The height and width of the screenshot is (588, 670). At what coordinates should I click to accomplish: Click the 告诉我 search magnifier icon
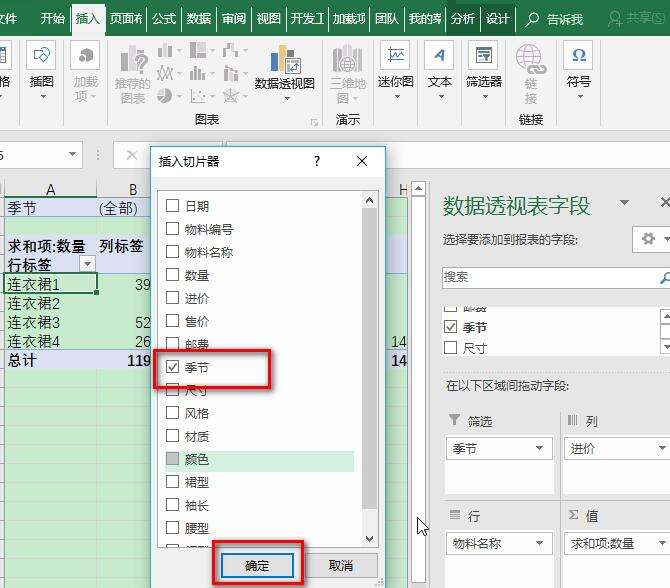531,19
